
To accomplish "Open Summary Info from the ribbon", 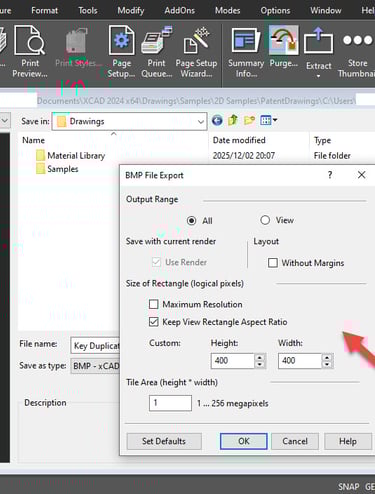I will click(x=246, y=52).
